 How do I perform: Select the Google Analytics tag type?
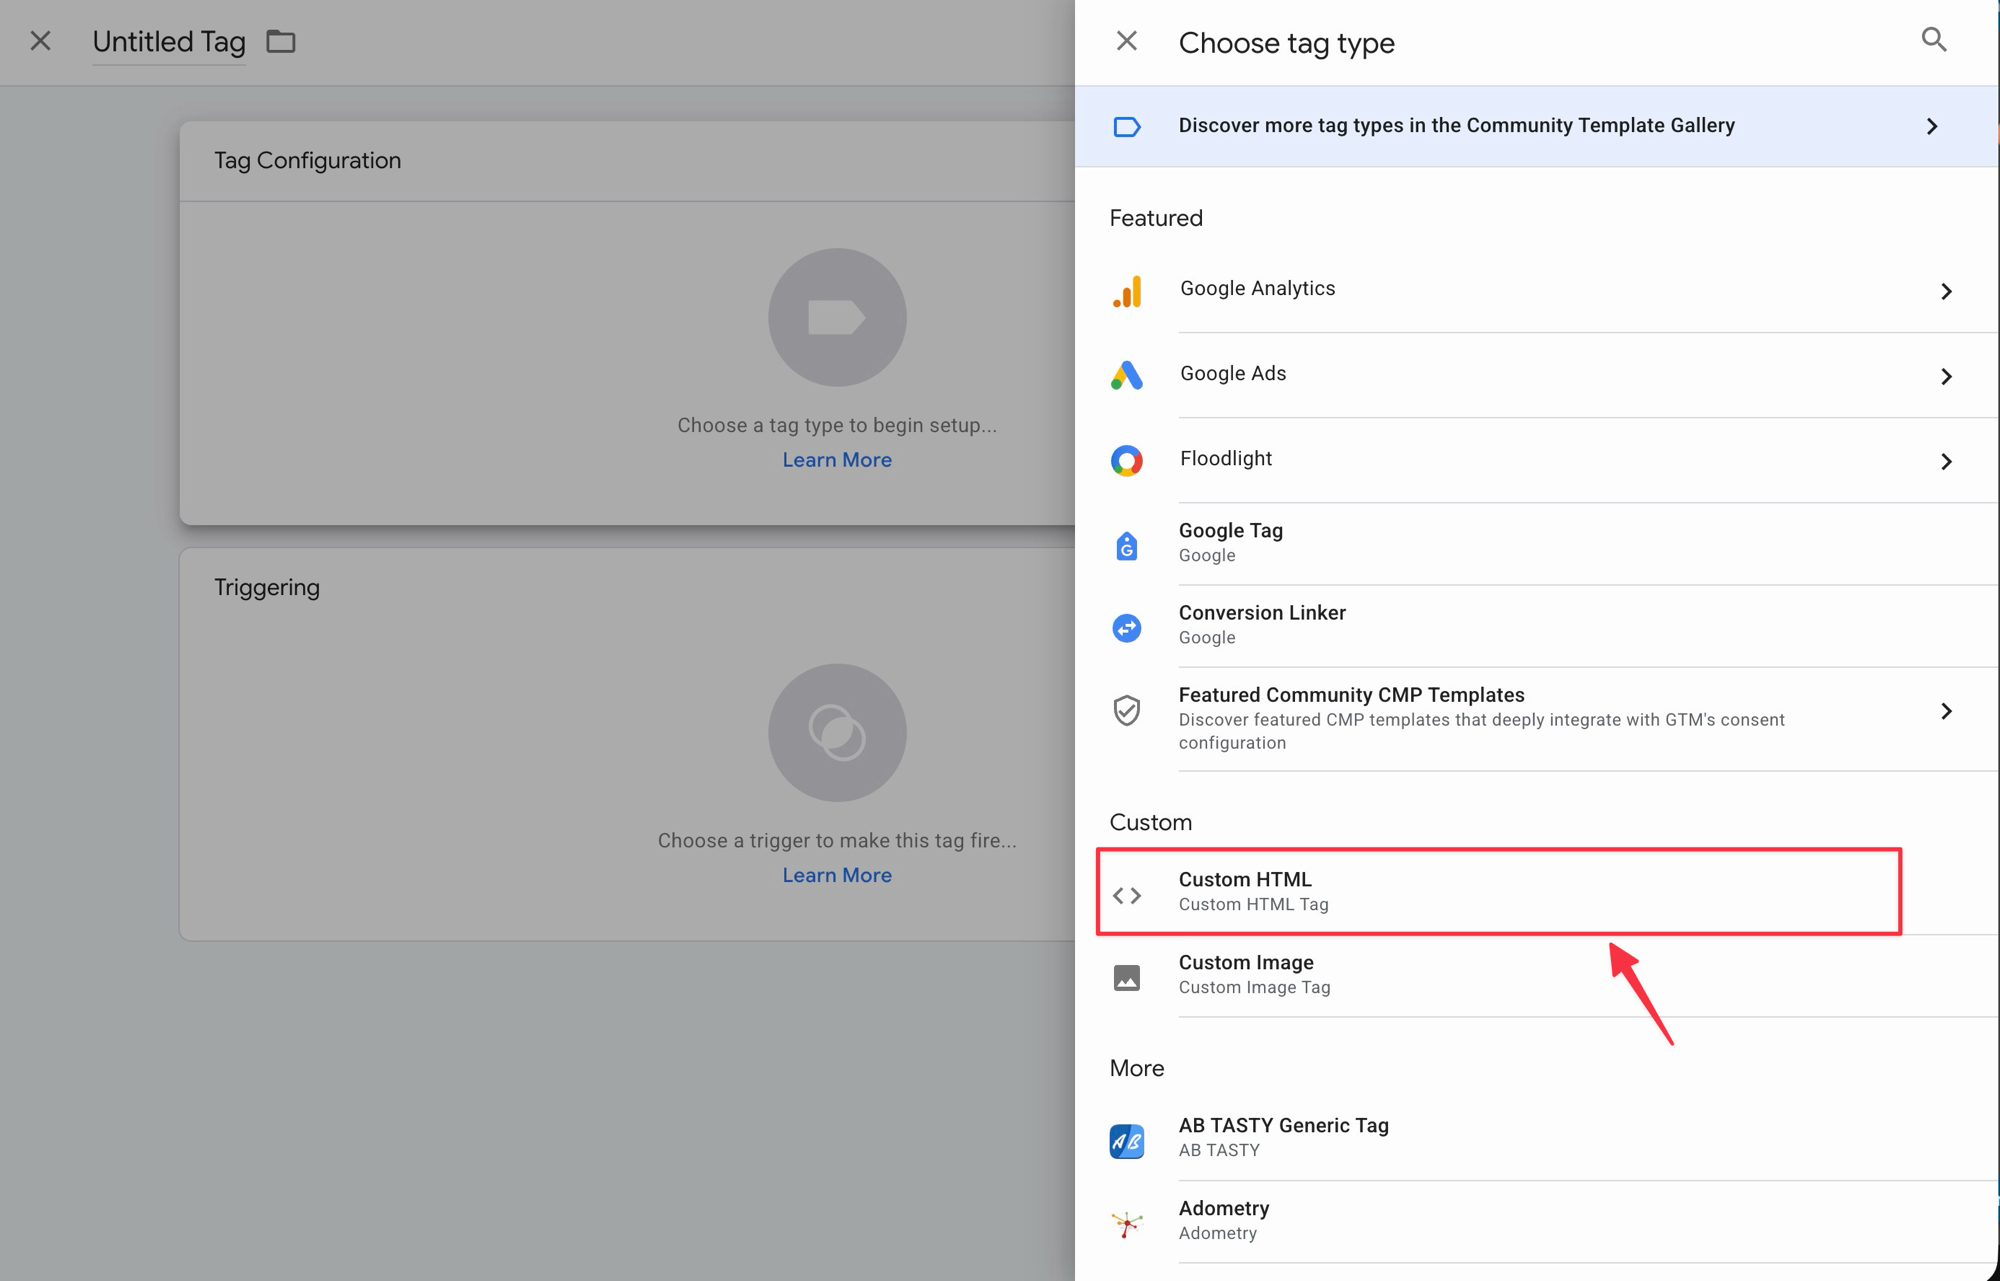click(x=1537, y=290)
